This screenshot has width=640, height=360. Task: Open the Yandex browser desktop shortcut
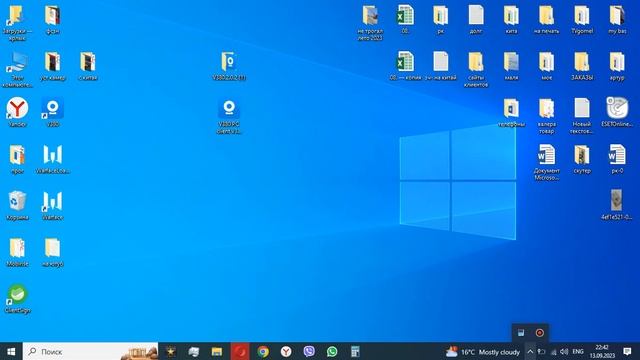(17, 108)
